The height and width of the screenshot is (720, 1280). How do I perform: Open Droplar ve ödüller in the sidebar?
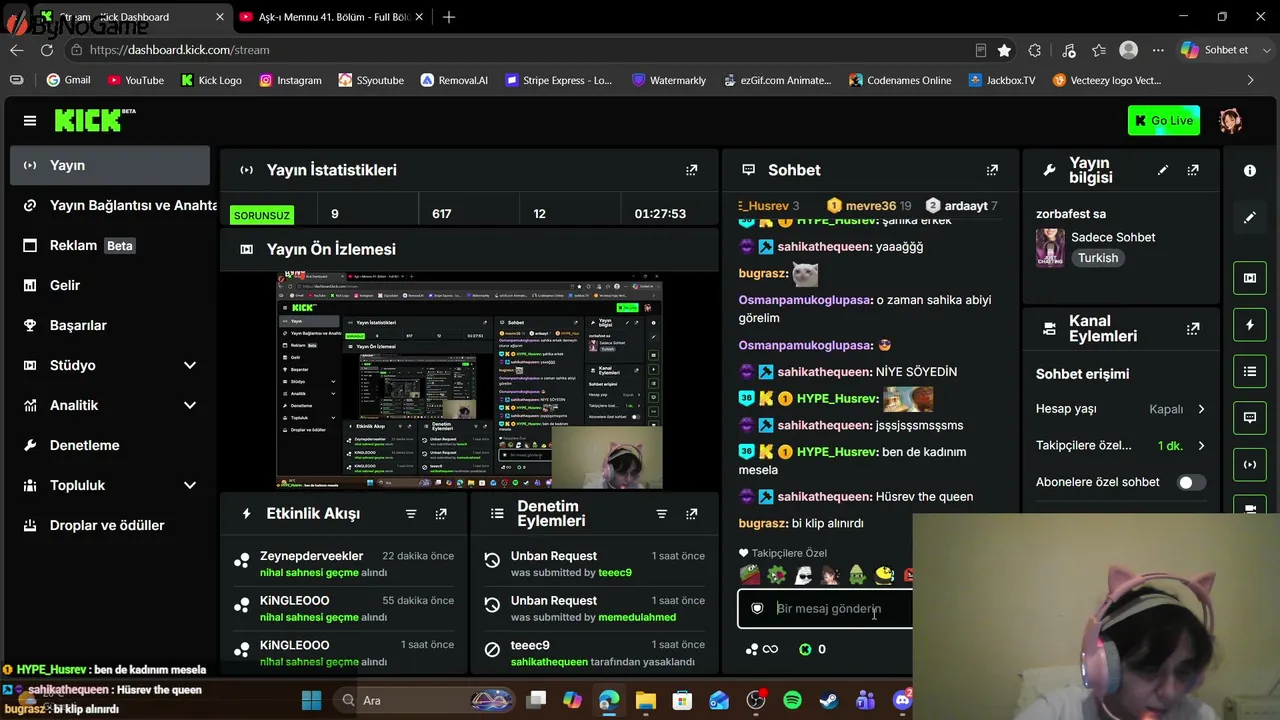tap(110, 525)
